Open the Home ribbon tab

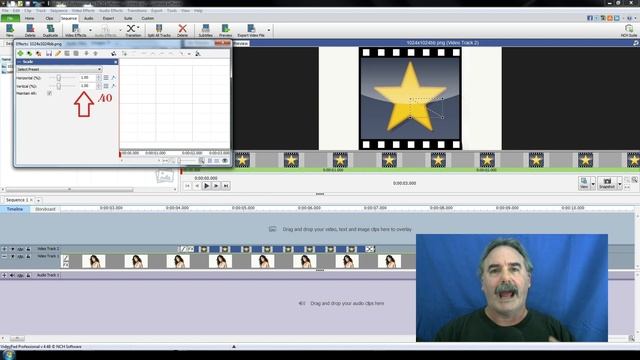coord(29,18)
